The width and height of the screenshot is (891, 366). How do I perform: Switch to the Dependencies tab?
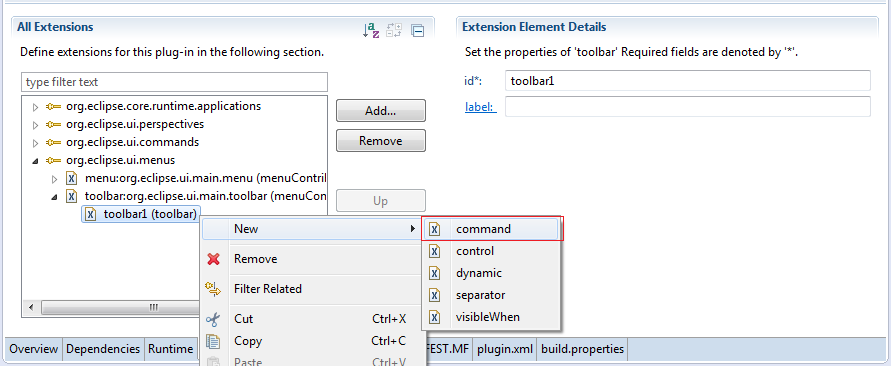pyautogui.click(x=103, y=349)
